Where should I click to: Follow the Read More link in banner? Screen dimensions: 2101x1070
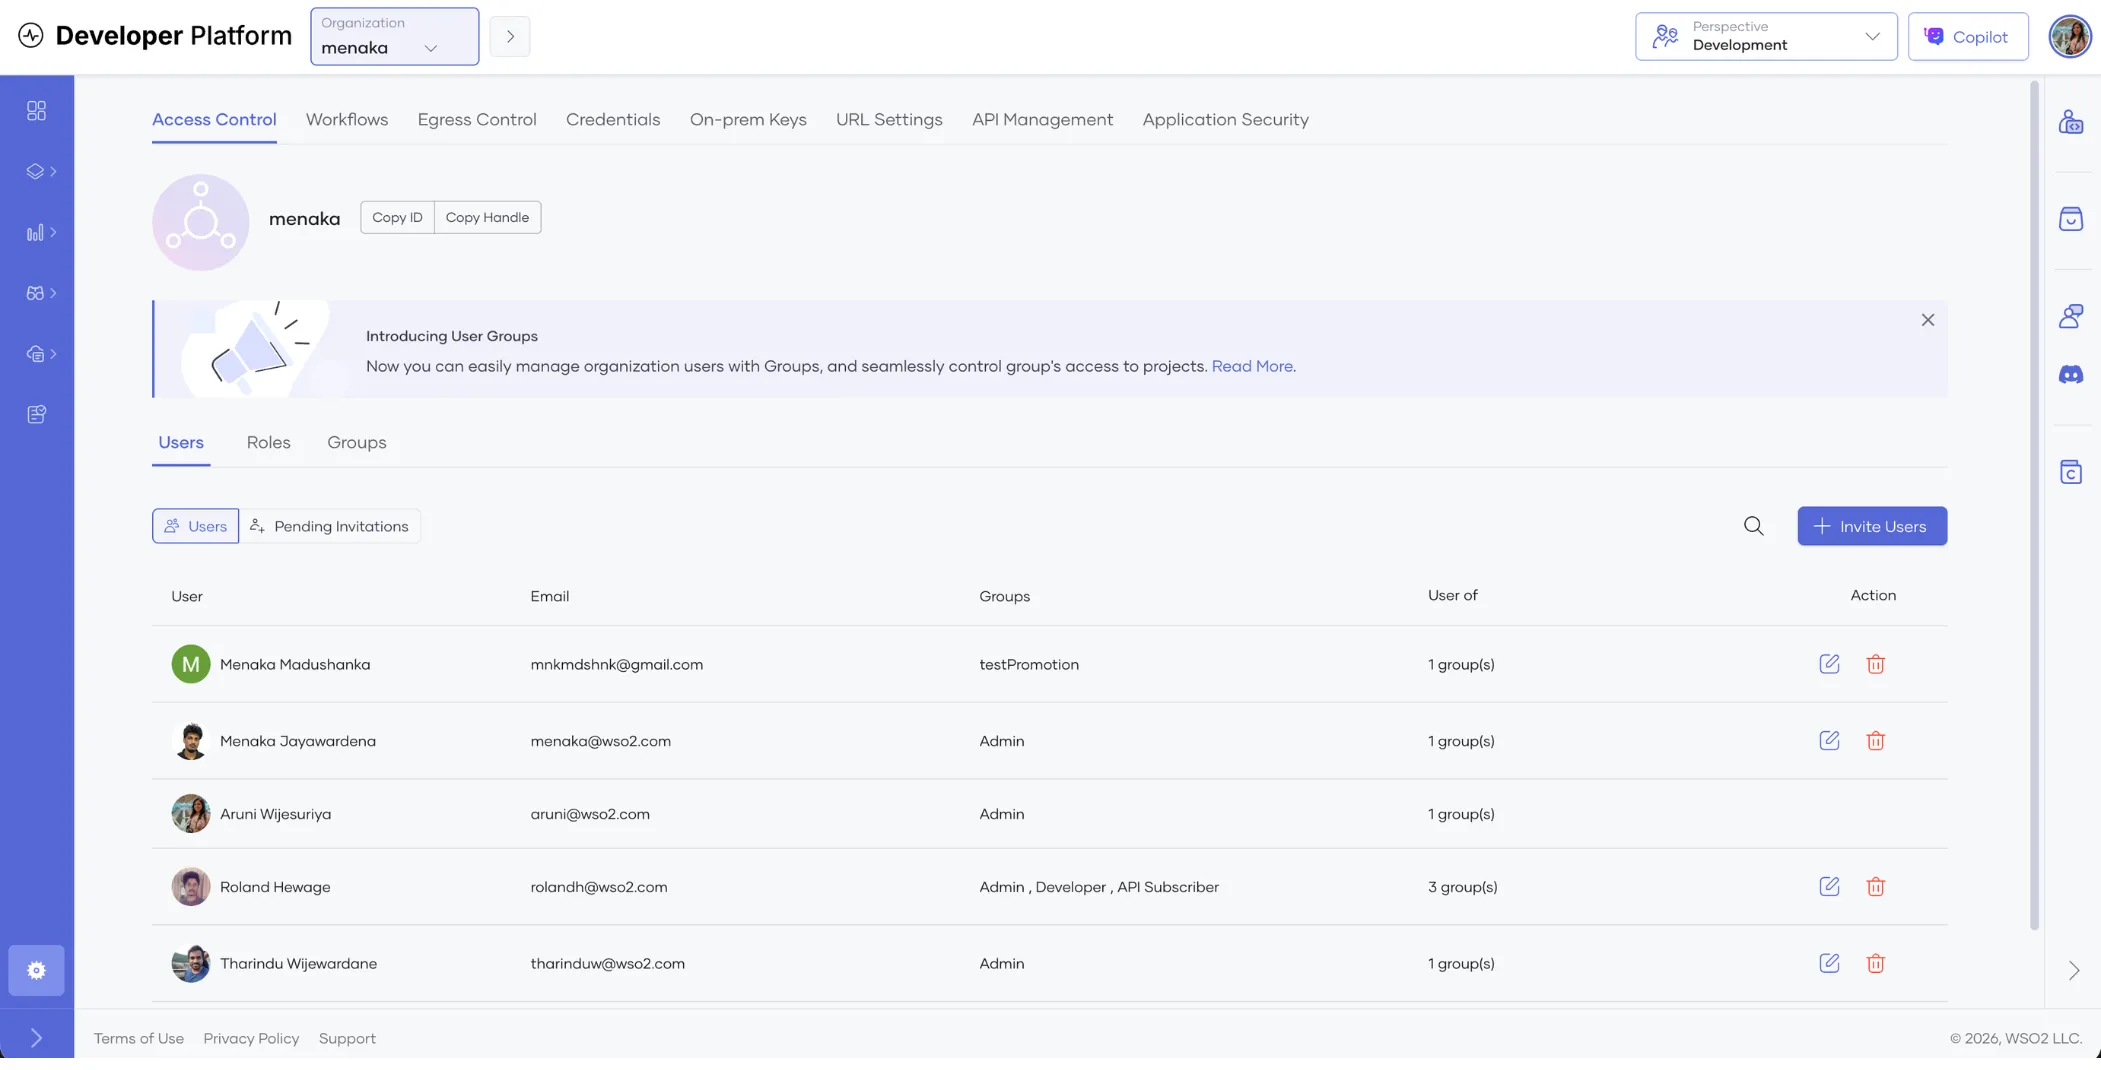pyautogui.click(x=1251, y=366)
